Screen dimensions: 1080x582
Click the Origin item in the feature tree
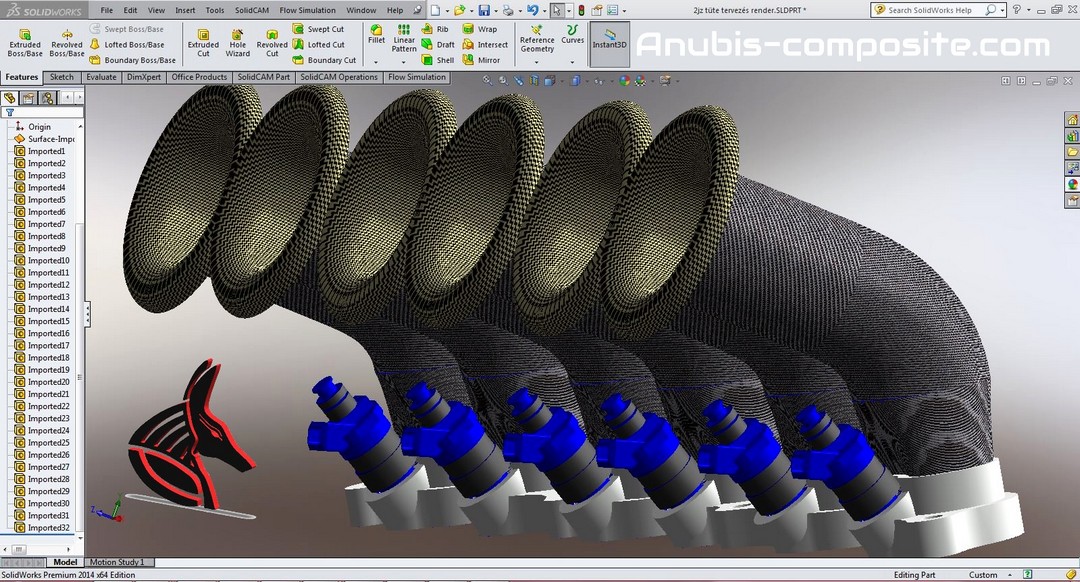[x=39, y=127]
